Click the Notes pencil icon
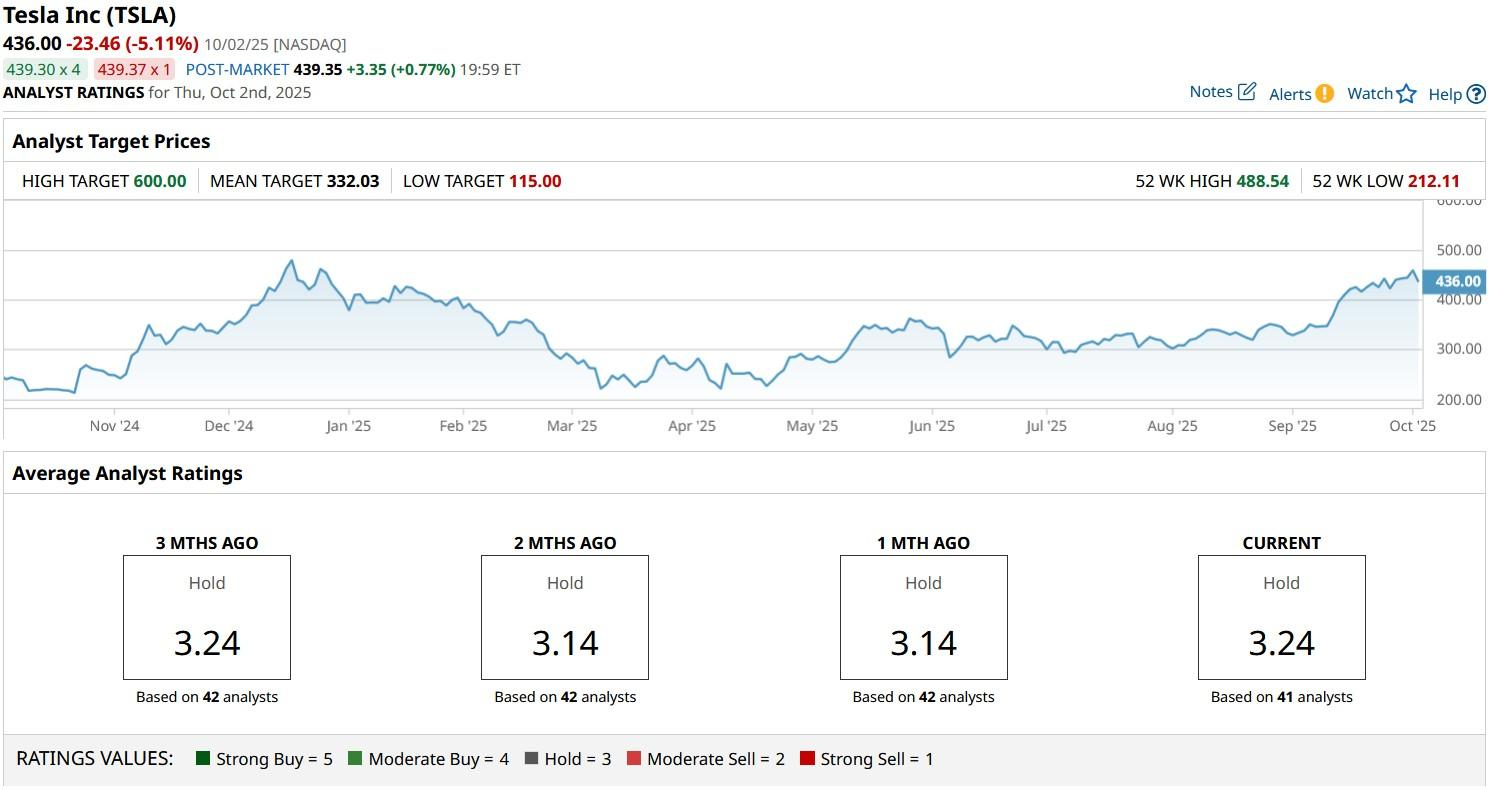Screen dimensions: 1491x790 pyautogui.click(x=1247, y=92)
